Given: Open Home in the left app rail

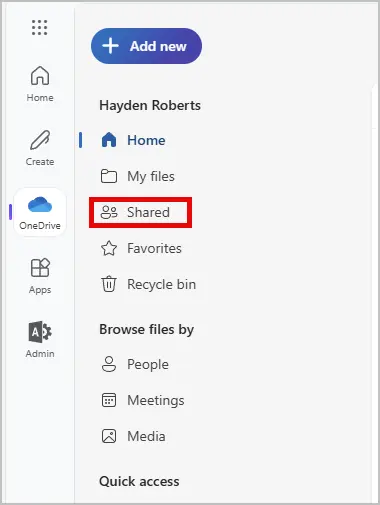Looking at the screenshot, I should click(x=40, y=84).
